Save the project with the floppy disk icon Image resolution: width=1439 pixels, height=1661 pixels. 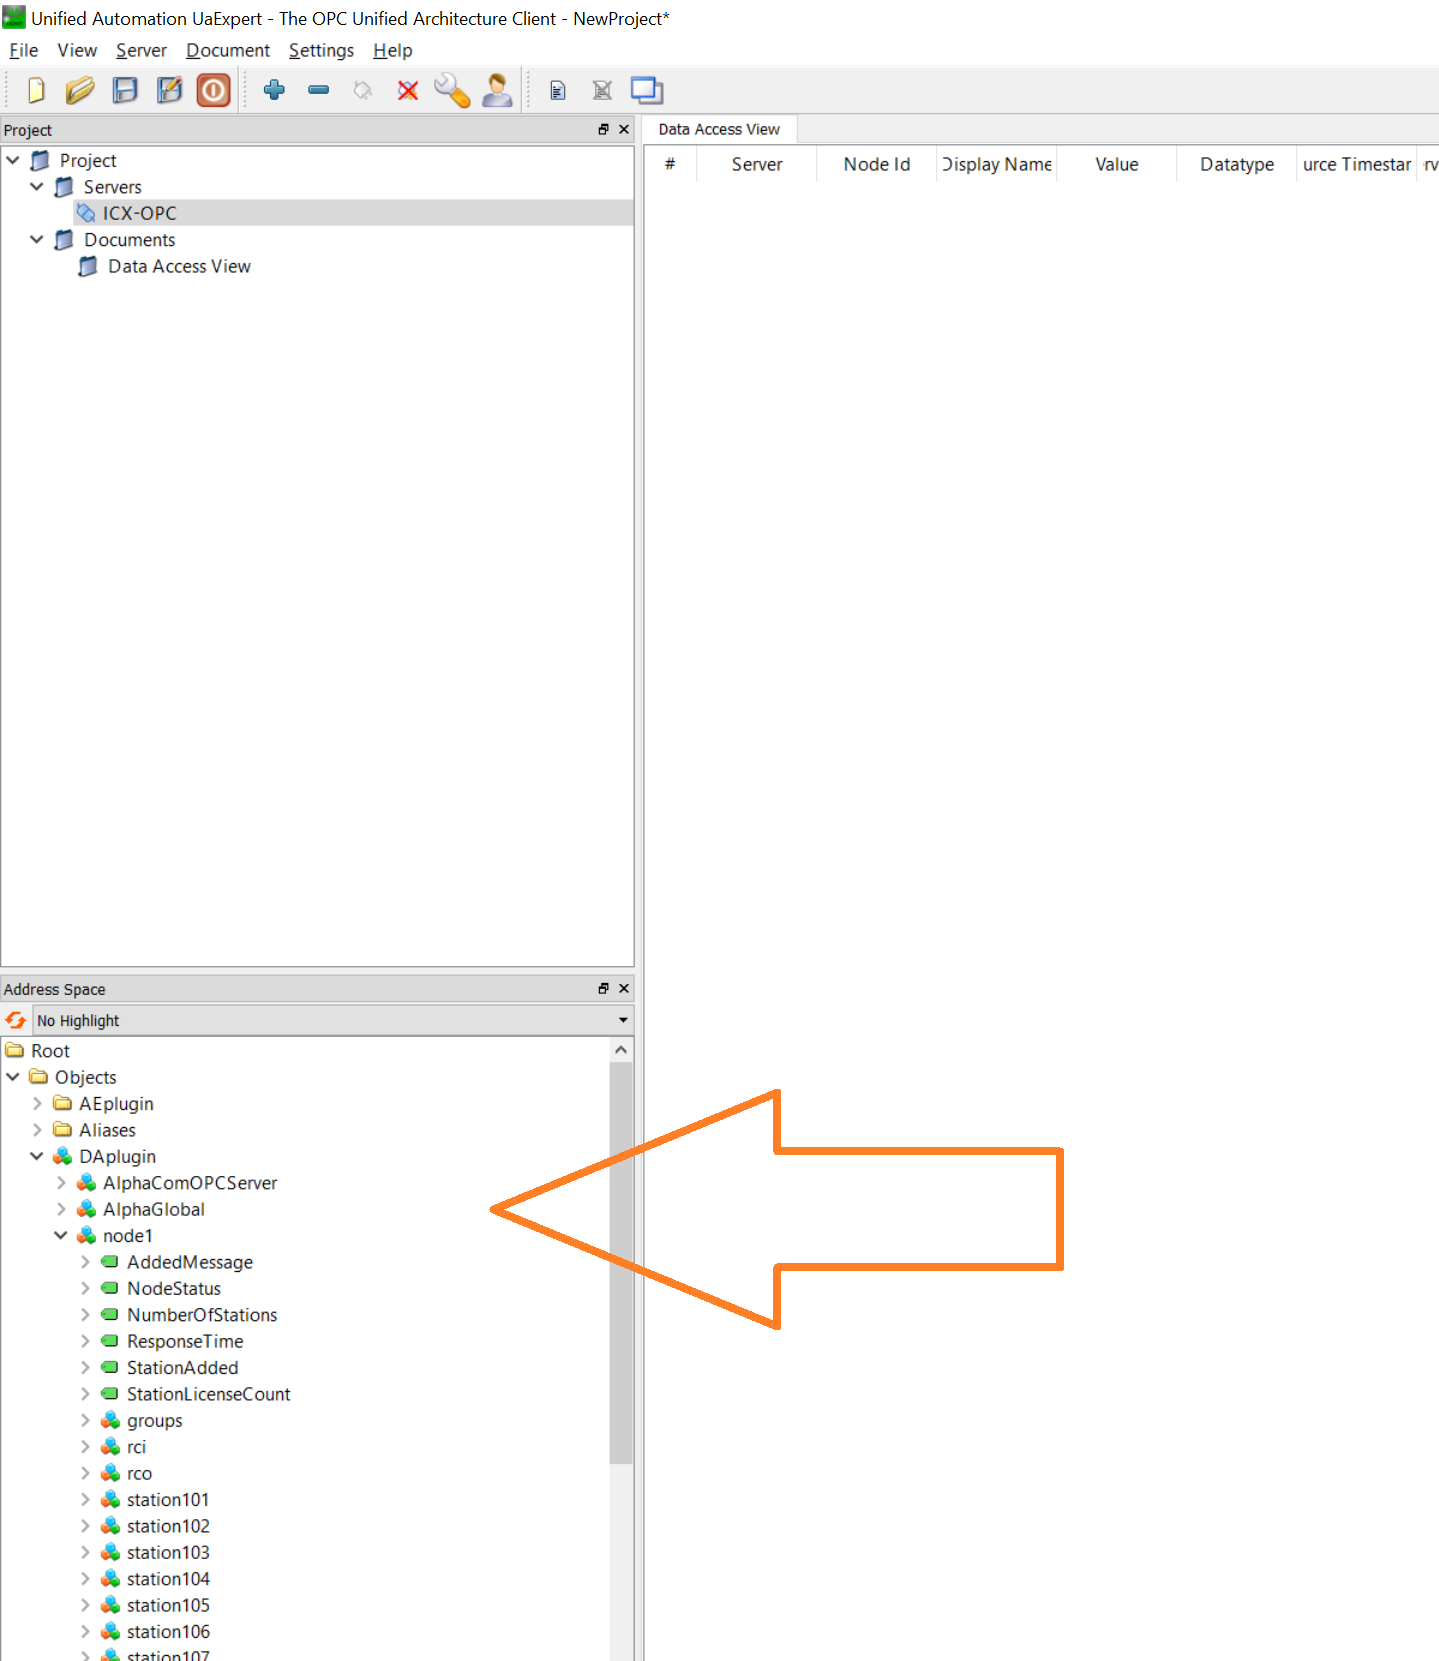125,91
